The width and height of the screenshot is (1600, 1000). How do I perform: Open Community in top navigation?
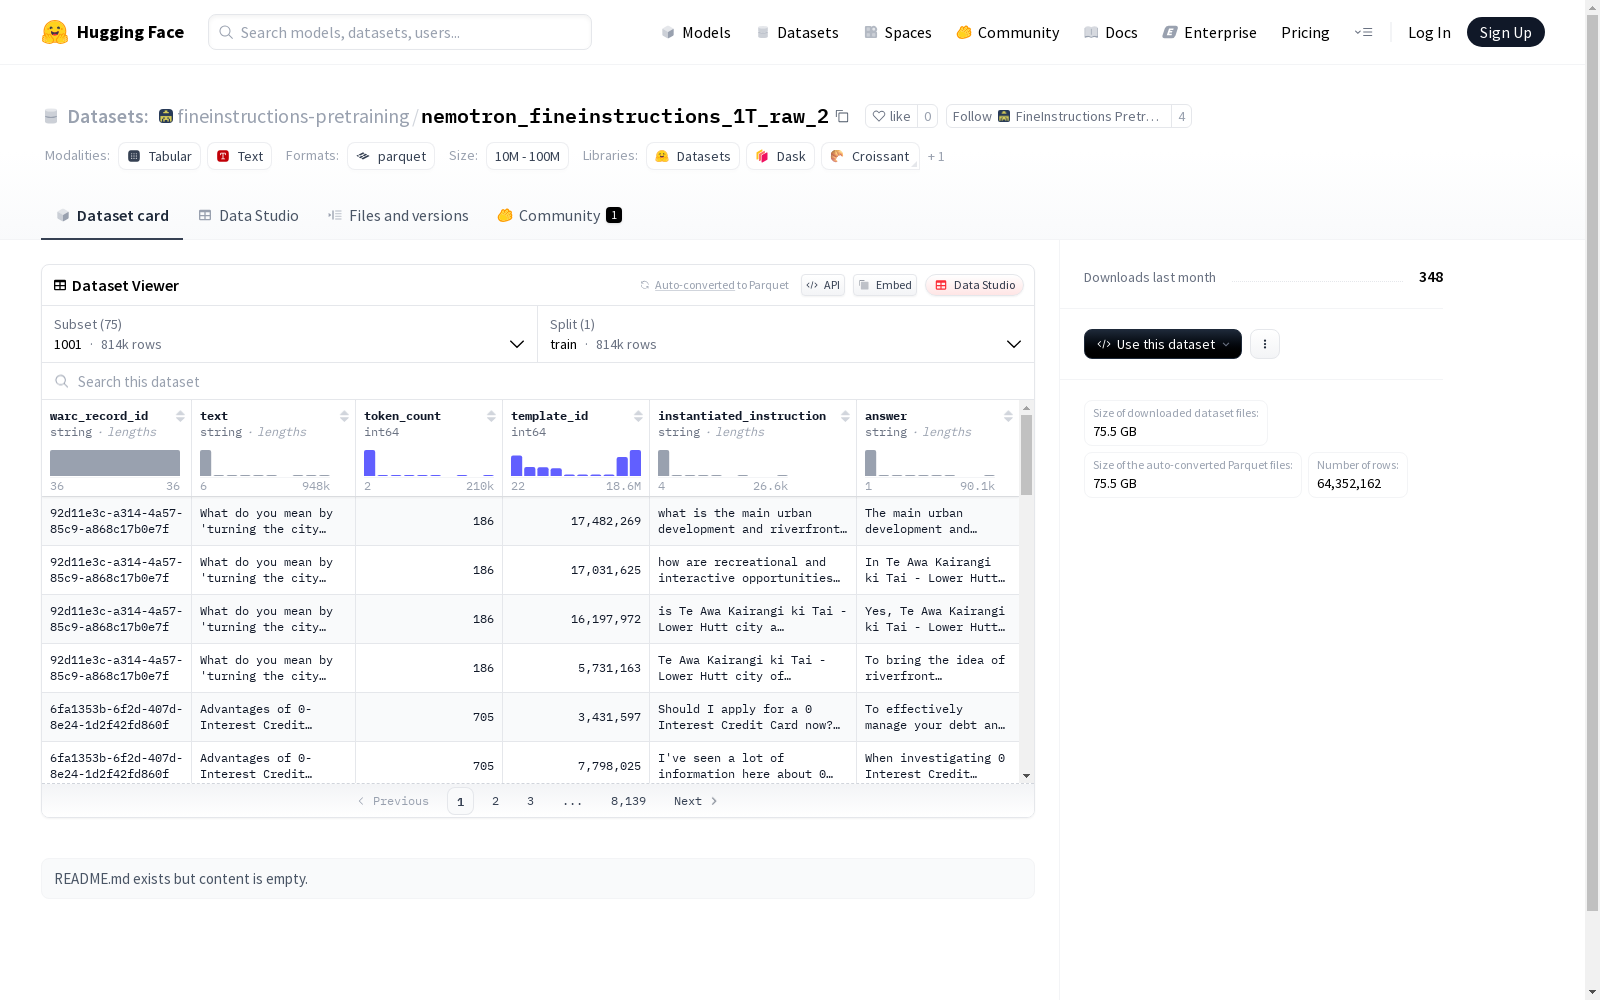click(1008, 32)
